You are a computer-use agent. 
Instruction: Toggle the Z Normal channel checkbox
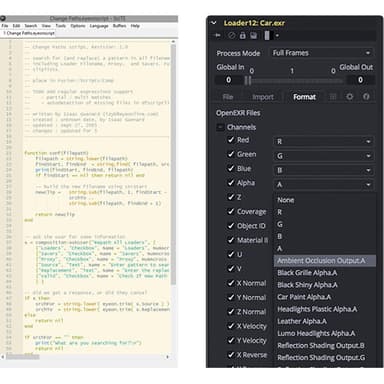[230, 312]
